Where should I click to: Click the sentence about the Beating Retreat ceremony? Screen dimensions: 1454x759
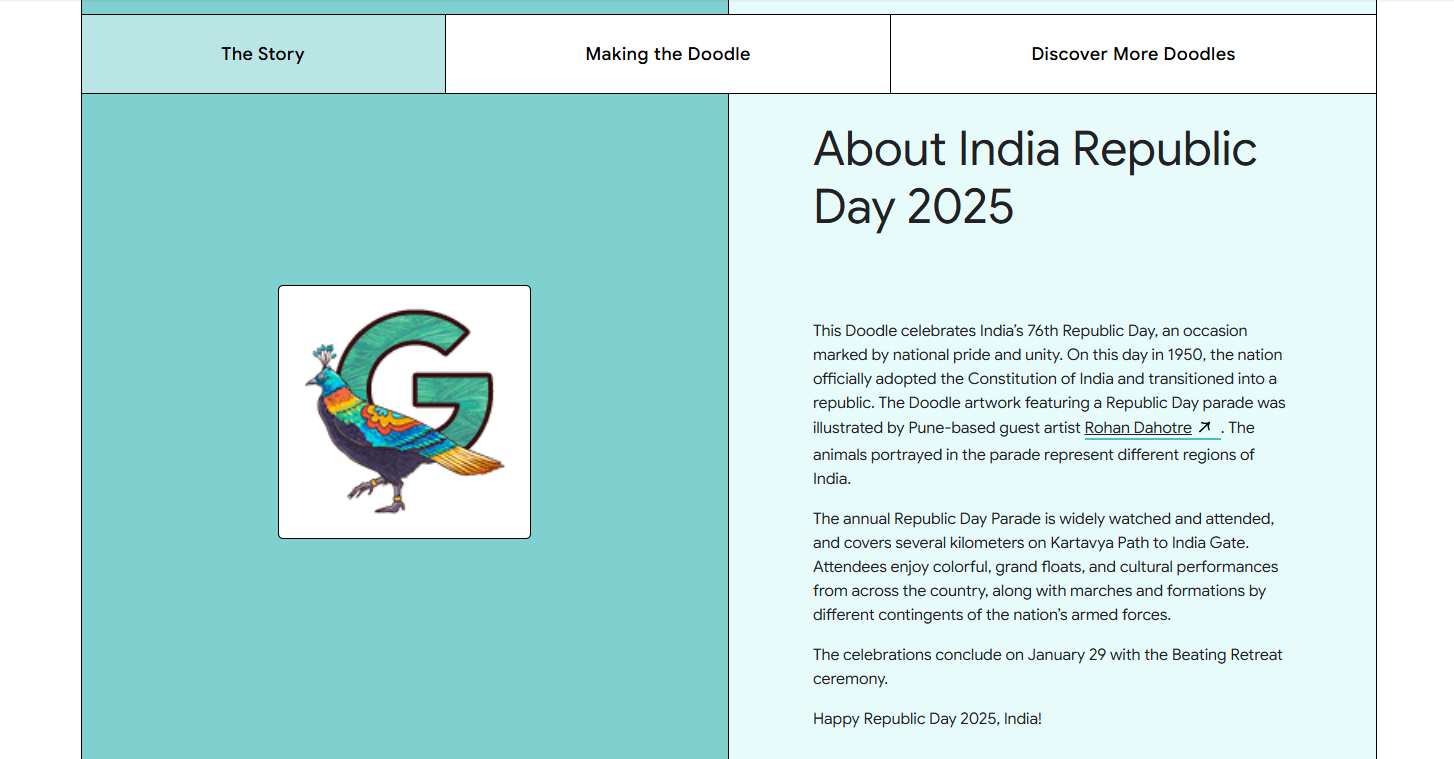pyautogui.click(x=1047, y=666)
